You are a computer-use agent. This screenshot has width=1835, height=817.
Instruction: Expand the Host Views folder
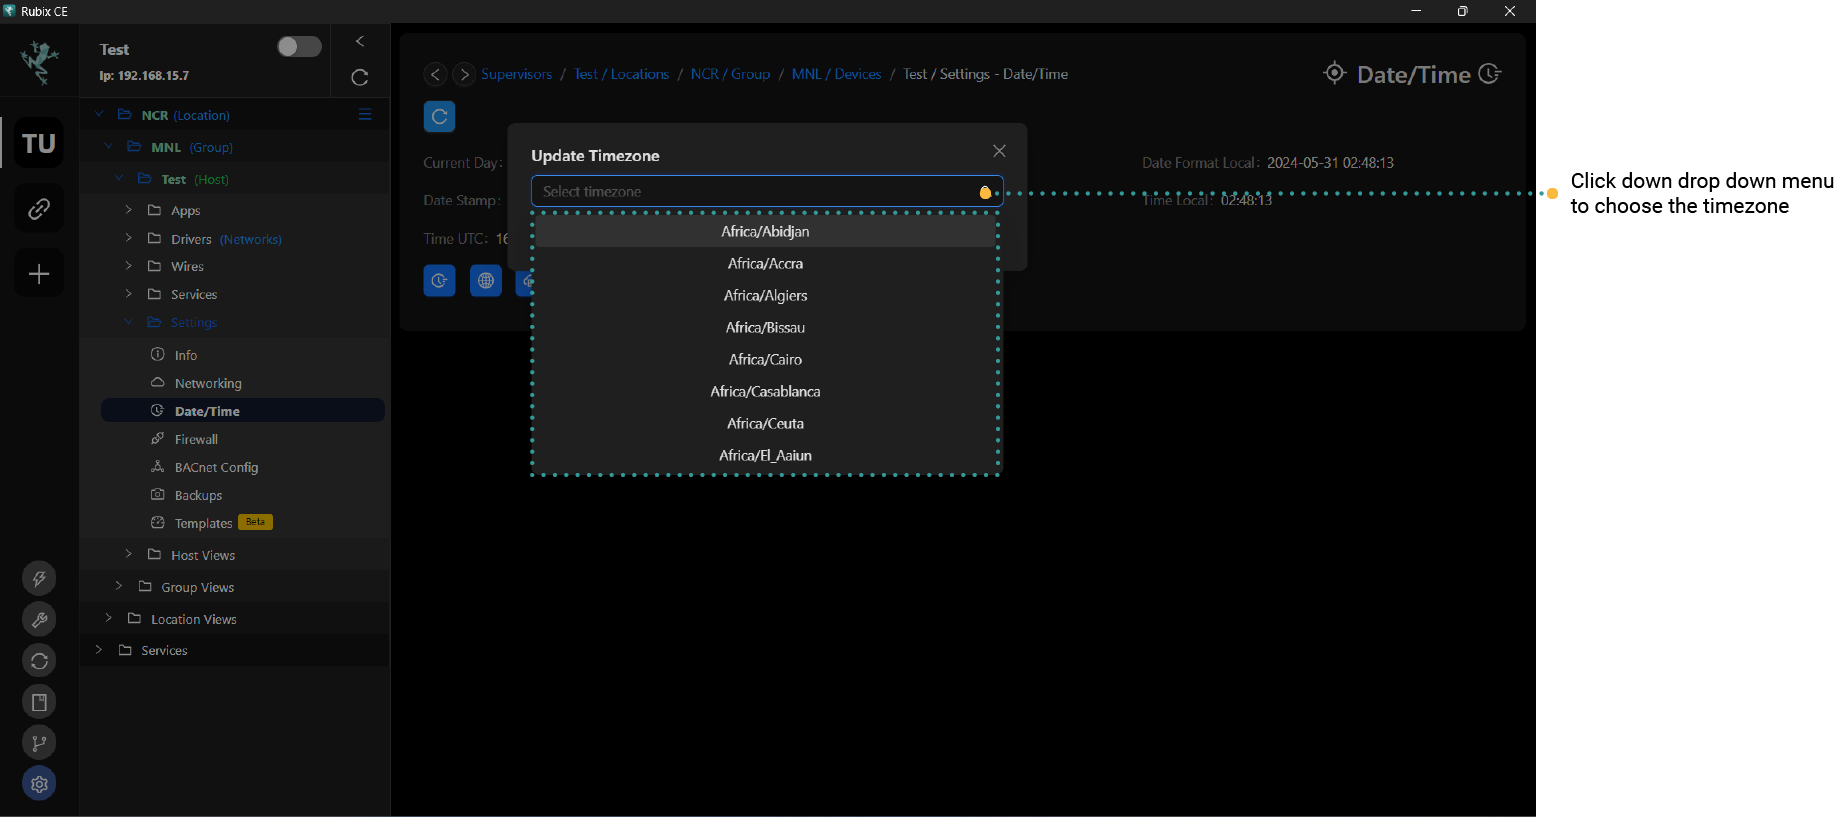coord(128,554)
